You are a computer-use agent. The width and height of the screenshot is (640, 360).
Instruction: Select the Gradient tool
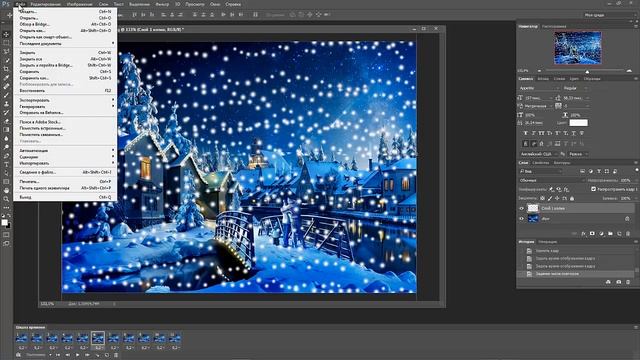(x=6, y=130)
